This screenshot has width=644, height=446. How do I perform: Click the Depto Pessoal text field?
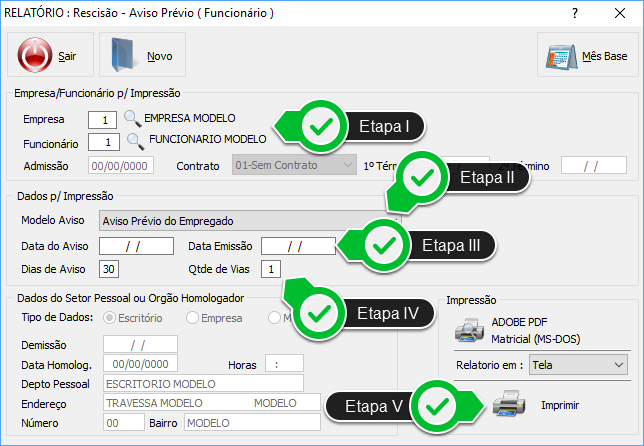(202, 383)
